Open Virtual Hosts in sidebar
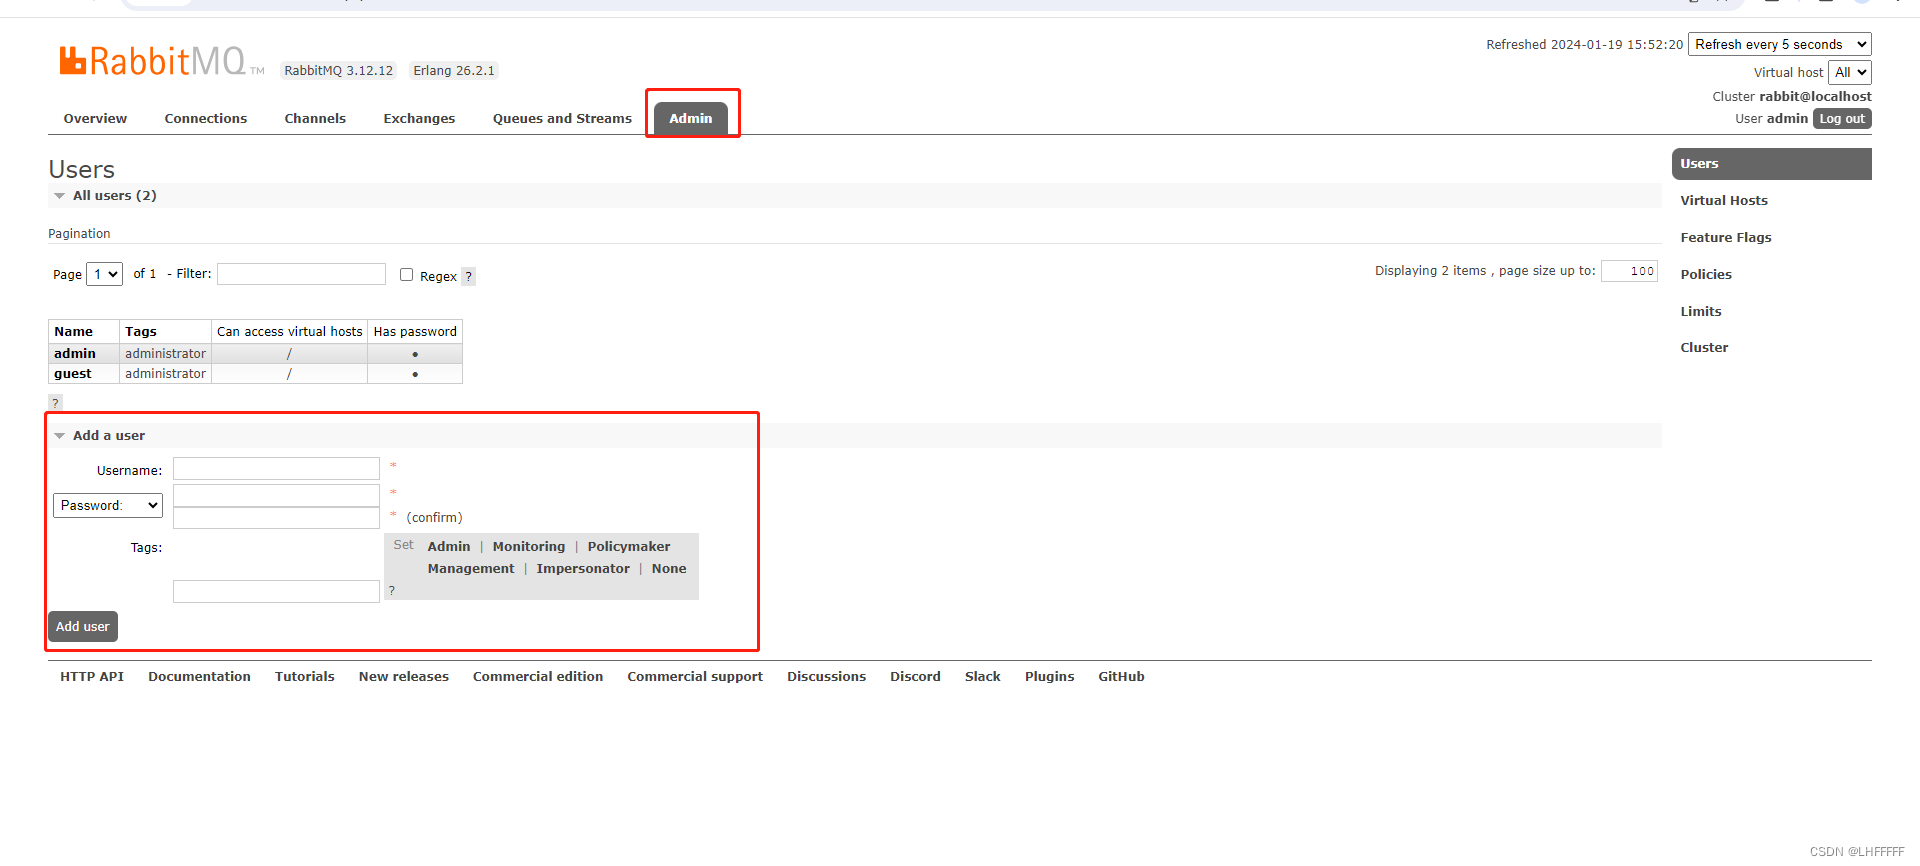The height and width of the screenshot is (866, 1920). 1724,200
